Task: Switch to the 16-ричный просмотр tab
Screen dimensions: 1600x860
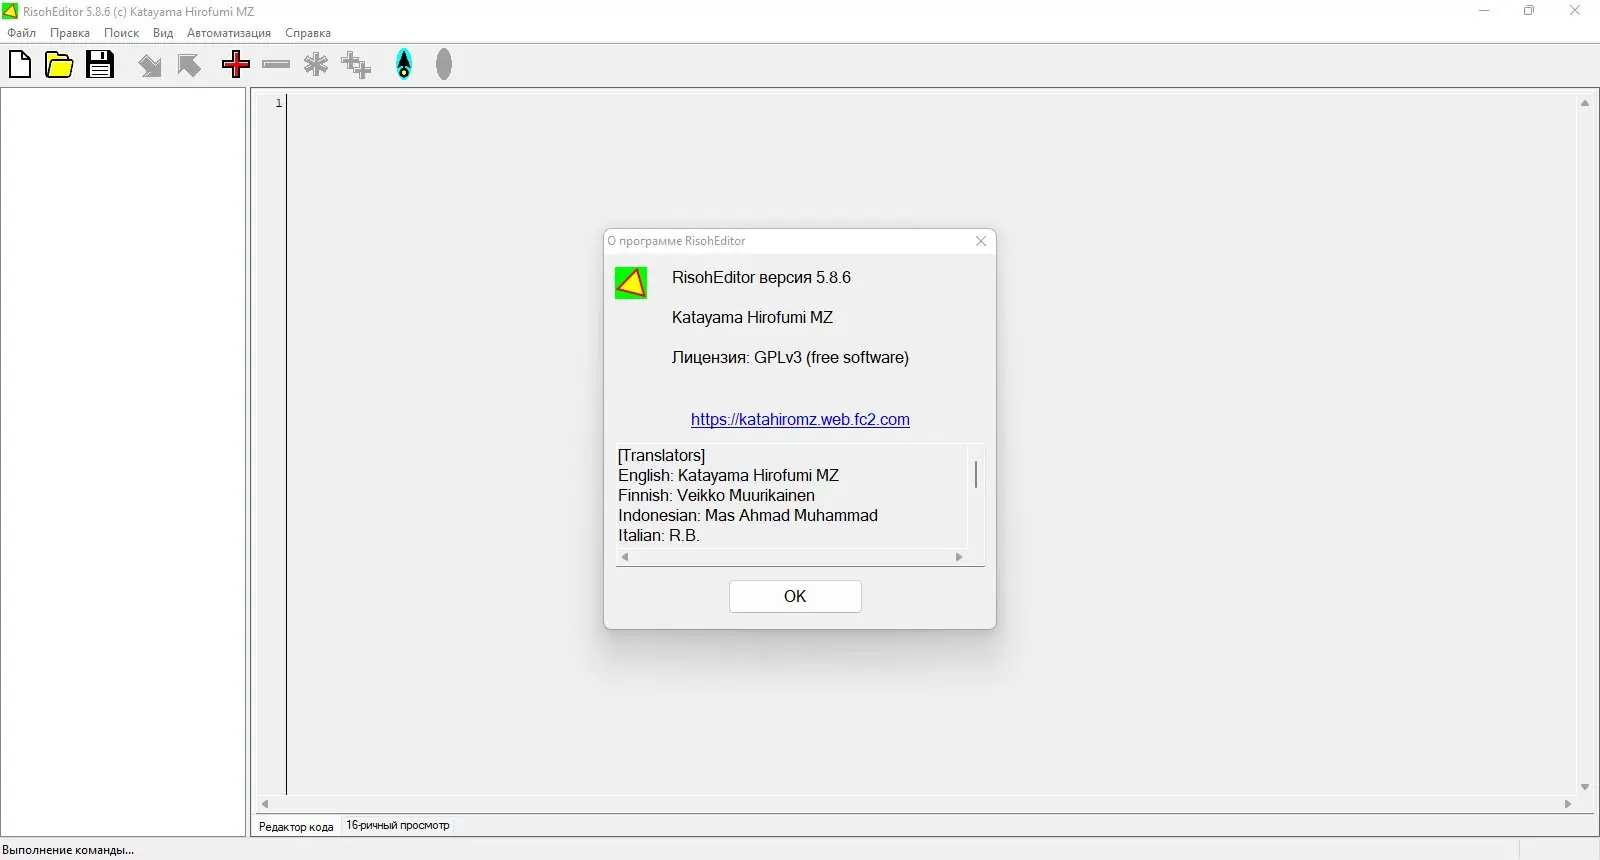Action: (398, 825)
